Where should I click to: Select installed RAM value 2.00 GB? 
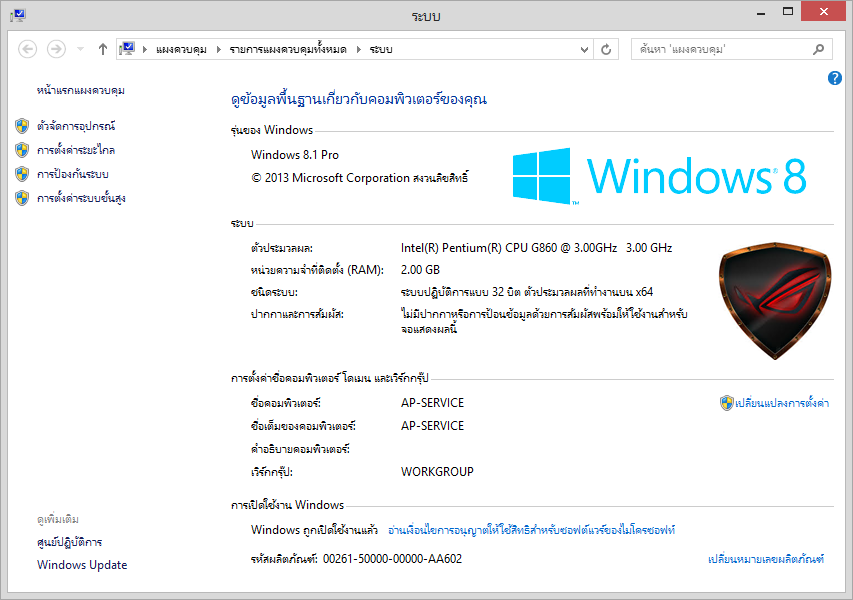coord(420,270)
